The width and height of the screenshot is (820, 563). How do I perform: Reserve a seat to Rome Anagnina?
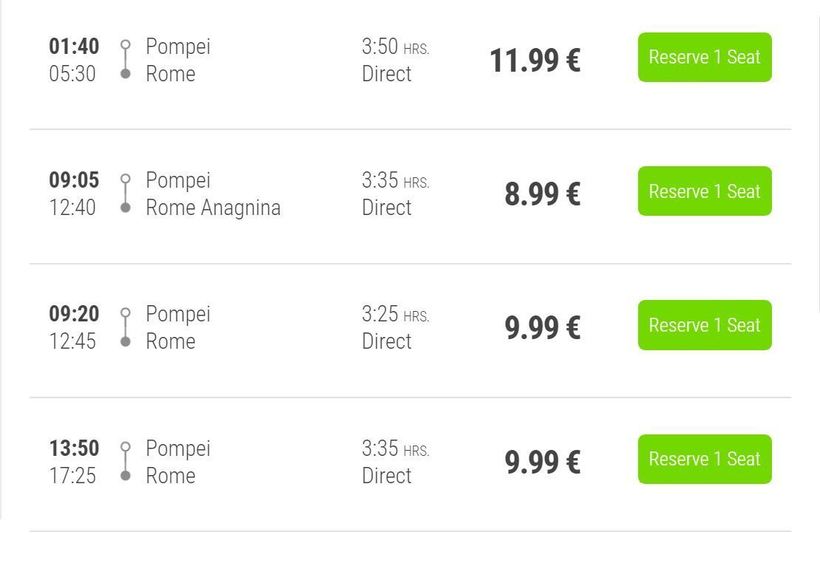pos(704,192)
